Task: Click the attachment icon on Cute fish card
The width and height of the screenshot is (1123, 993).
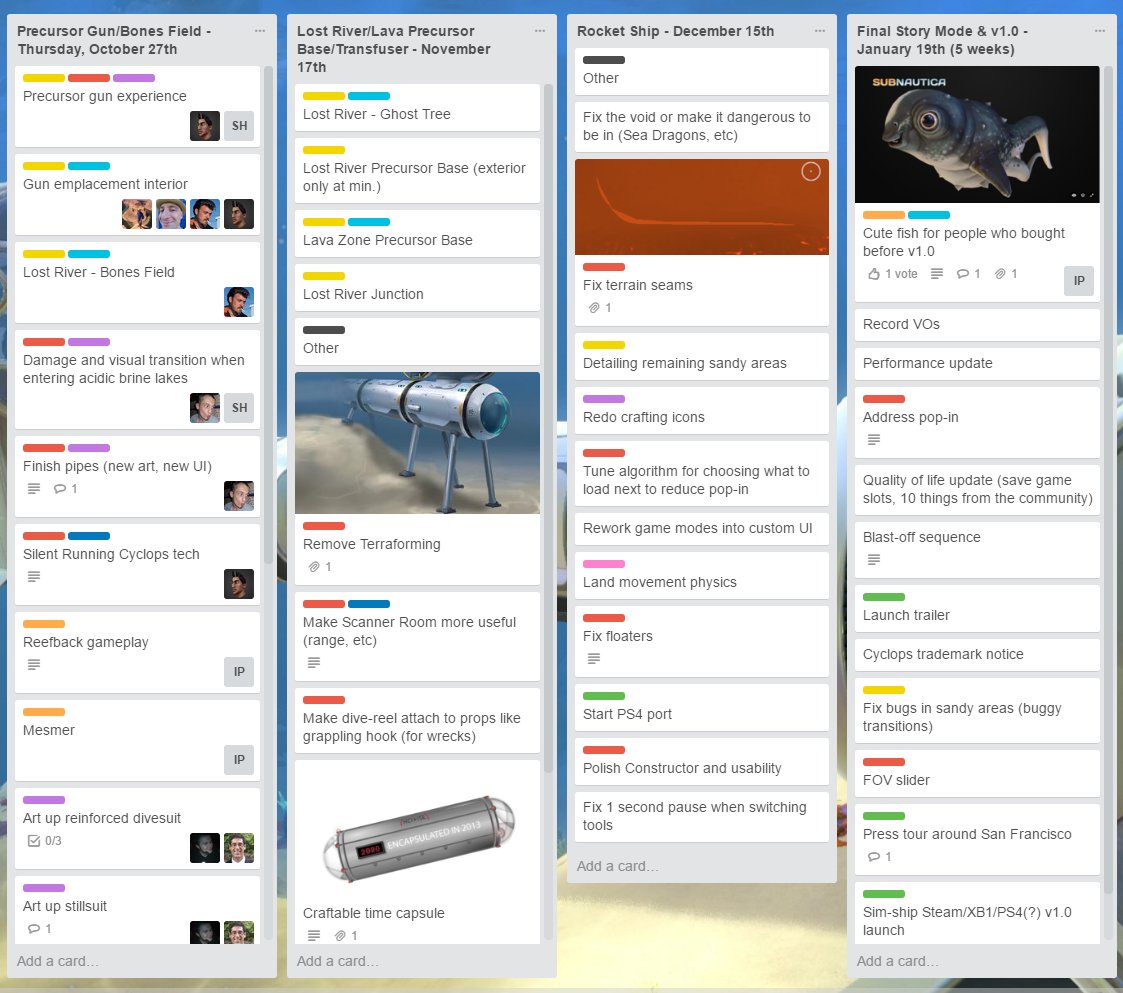Action: click(1001, 274)
